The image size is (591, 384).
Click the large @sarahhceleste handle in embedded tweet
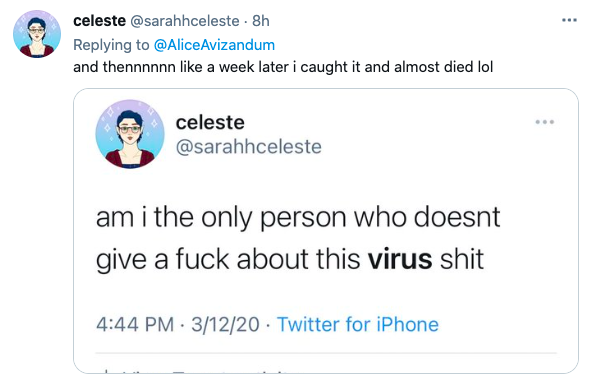[249, 147]
